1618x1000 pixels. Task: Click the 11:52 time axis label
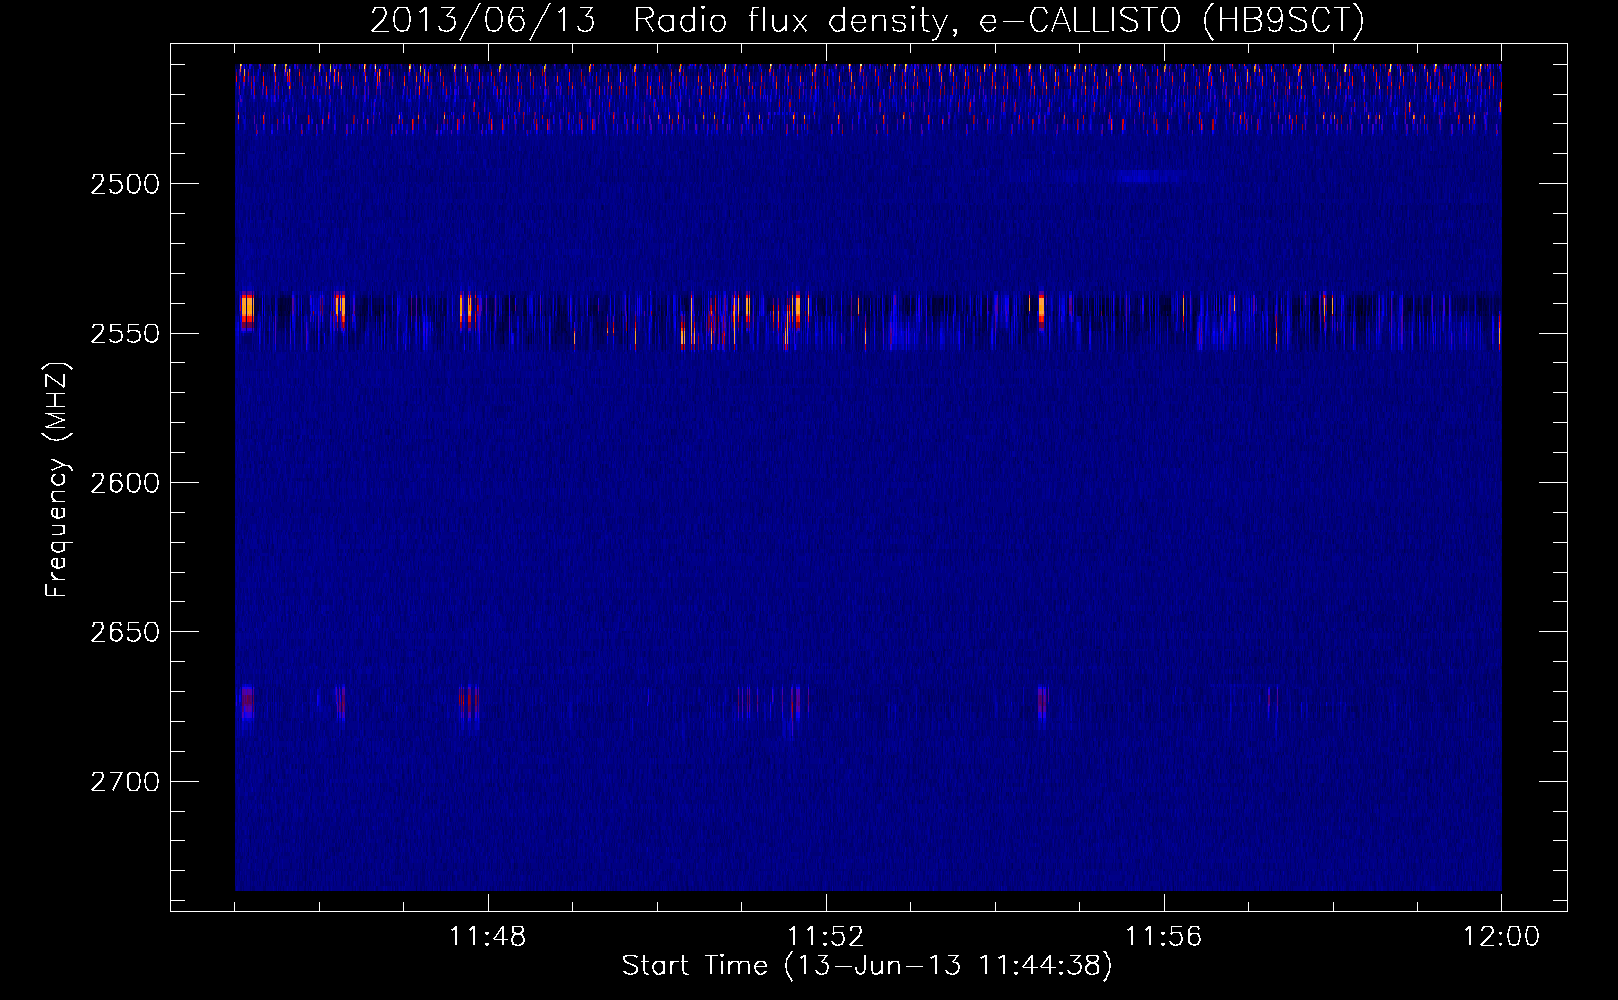pos(826,937)
